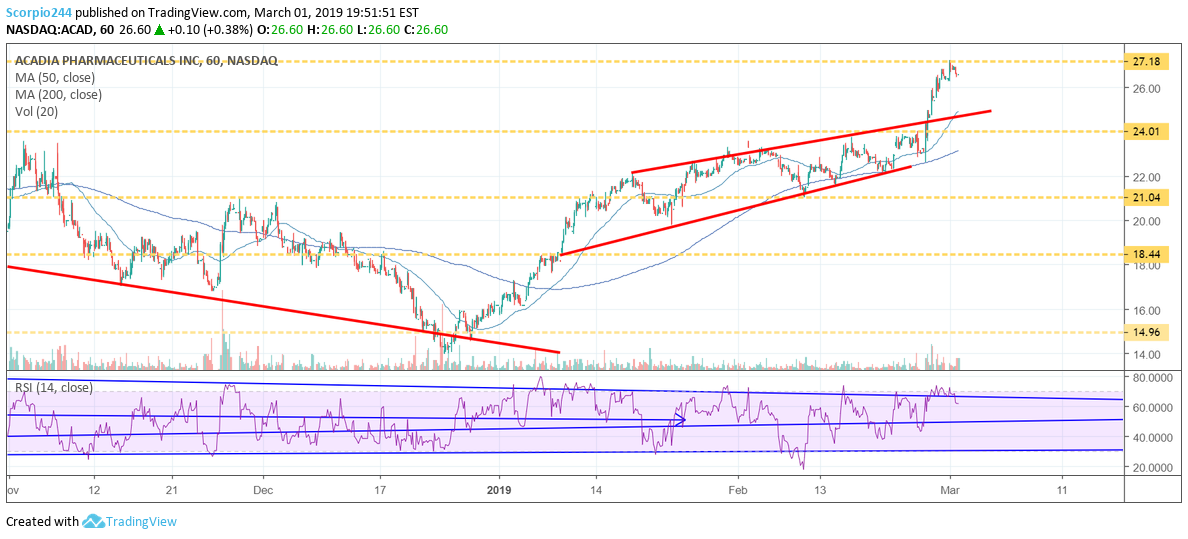The width and height of the screenshot is (1188, 539).
Task: Open the RSI (14, close) indicator legend
Action: [x=53, y=387]
